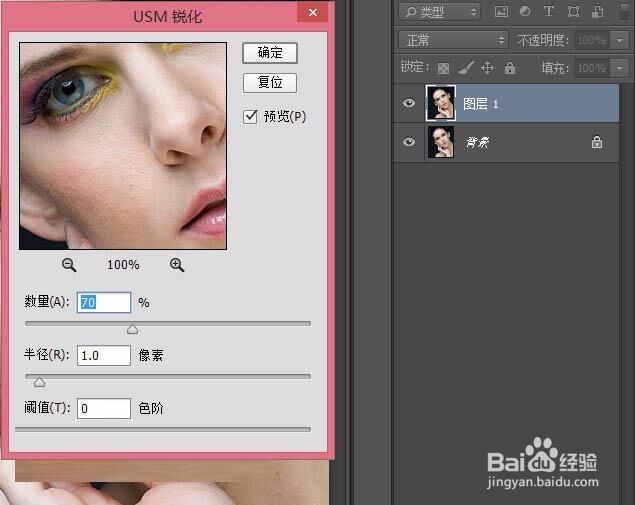635x505 pixels.
Task: Click the 100% zoom level text
Action: point(123,265)
